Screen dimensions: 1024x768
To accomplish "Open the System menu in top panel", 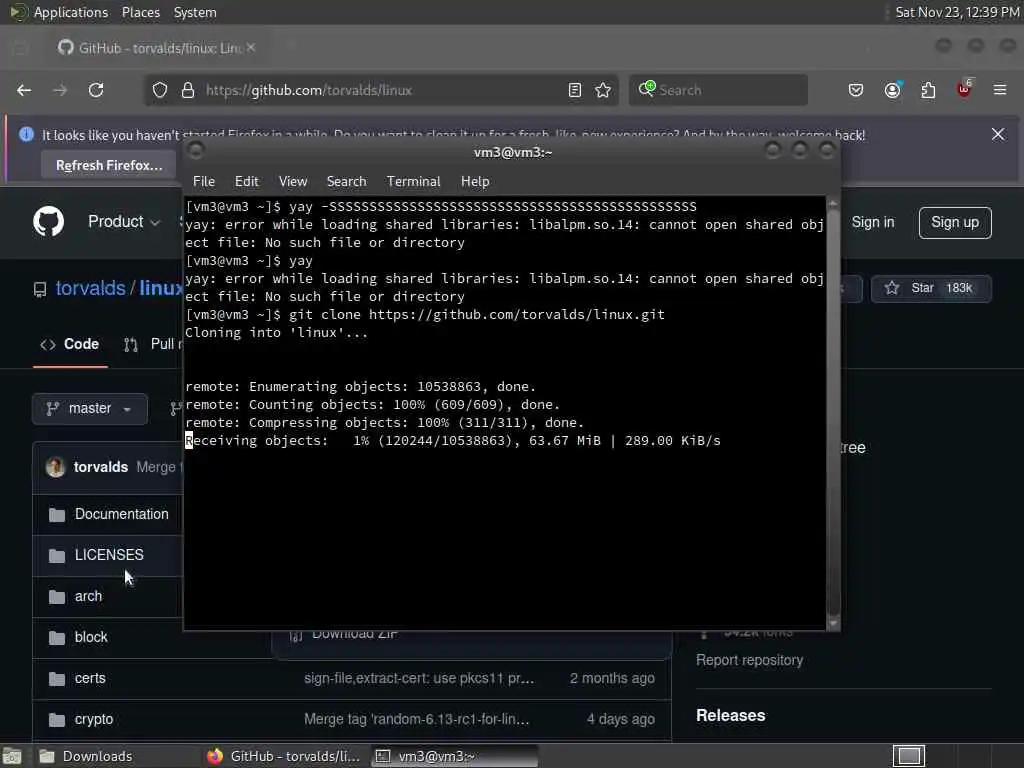I will tap(195, 12).
